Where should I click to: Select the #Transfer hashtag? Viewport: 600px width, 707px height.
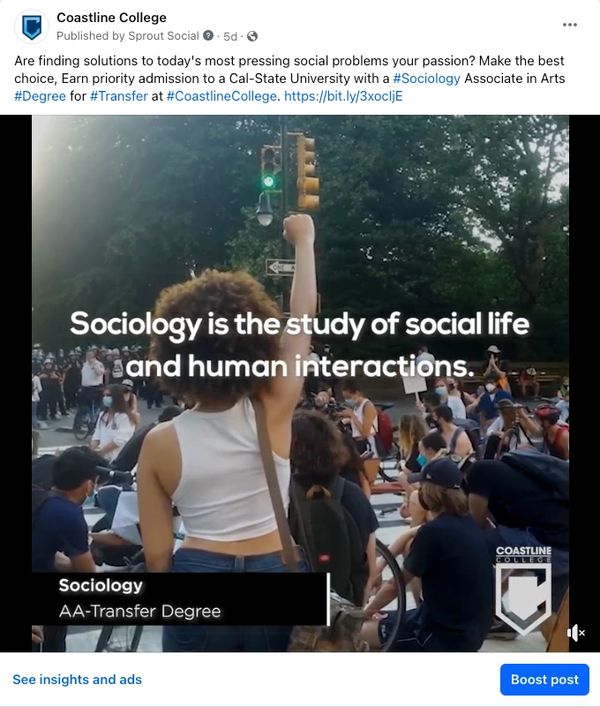coord(119,96)
